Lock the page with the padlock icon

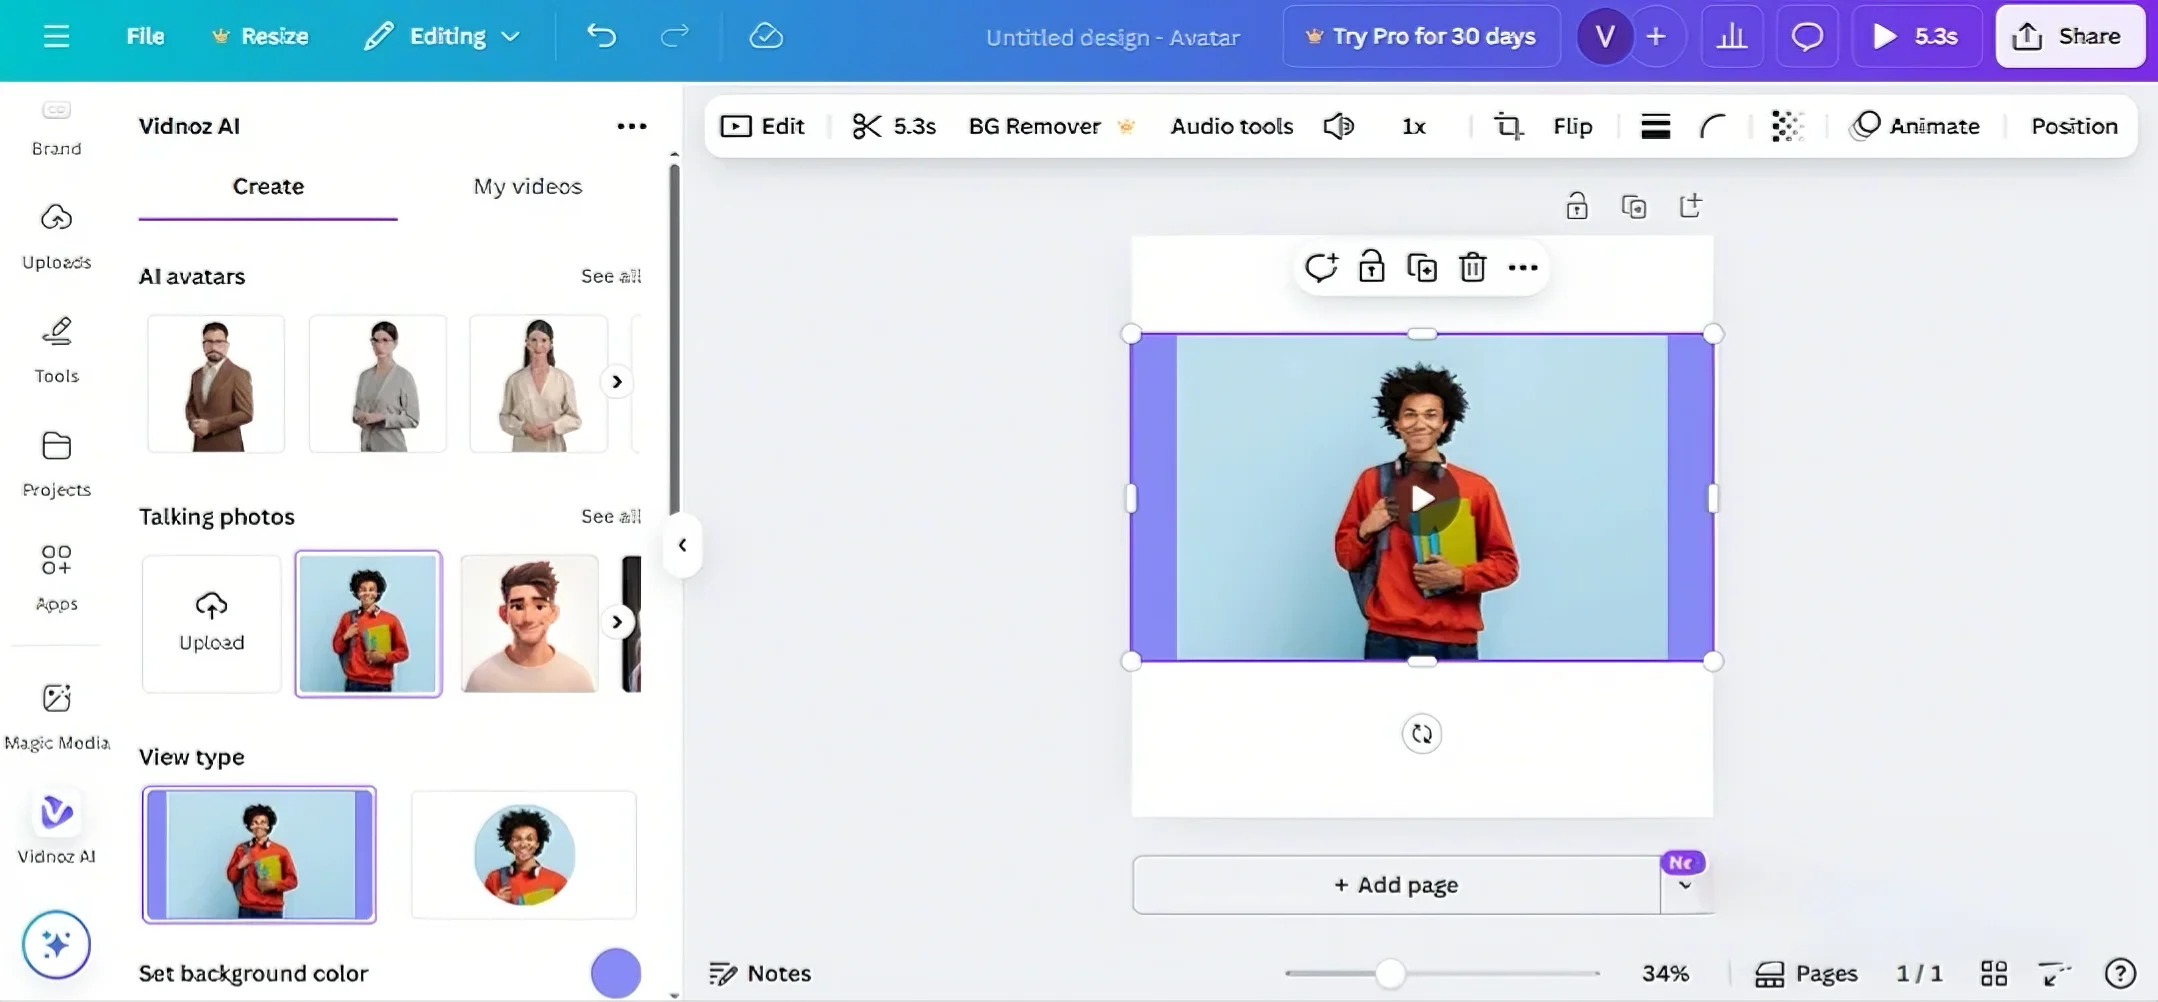tap(1577, 206)
